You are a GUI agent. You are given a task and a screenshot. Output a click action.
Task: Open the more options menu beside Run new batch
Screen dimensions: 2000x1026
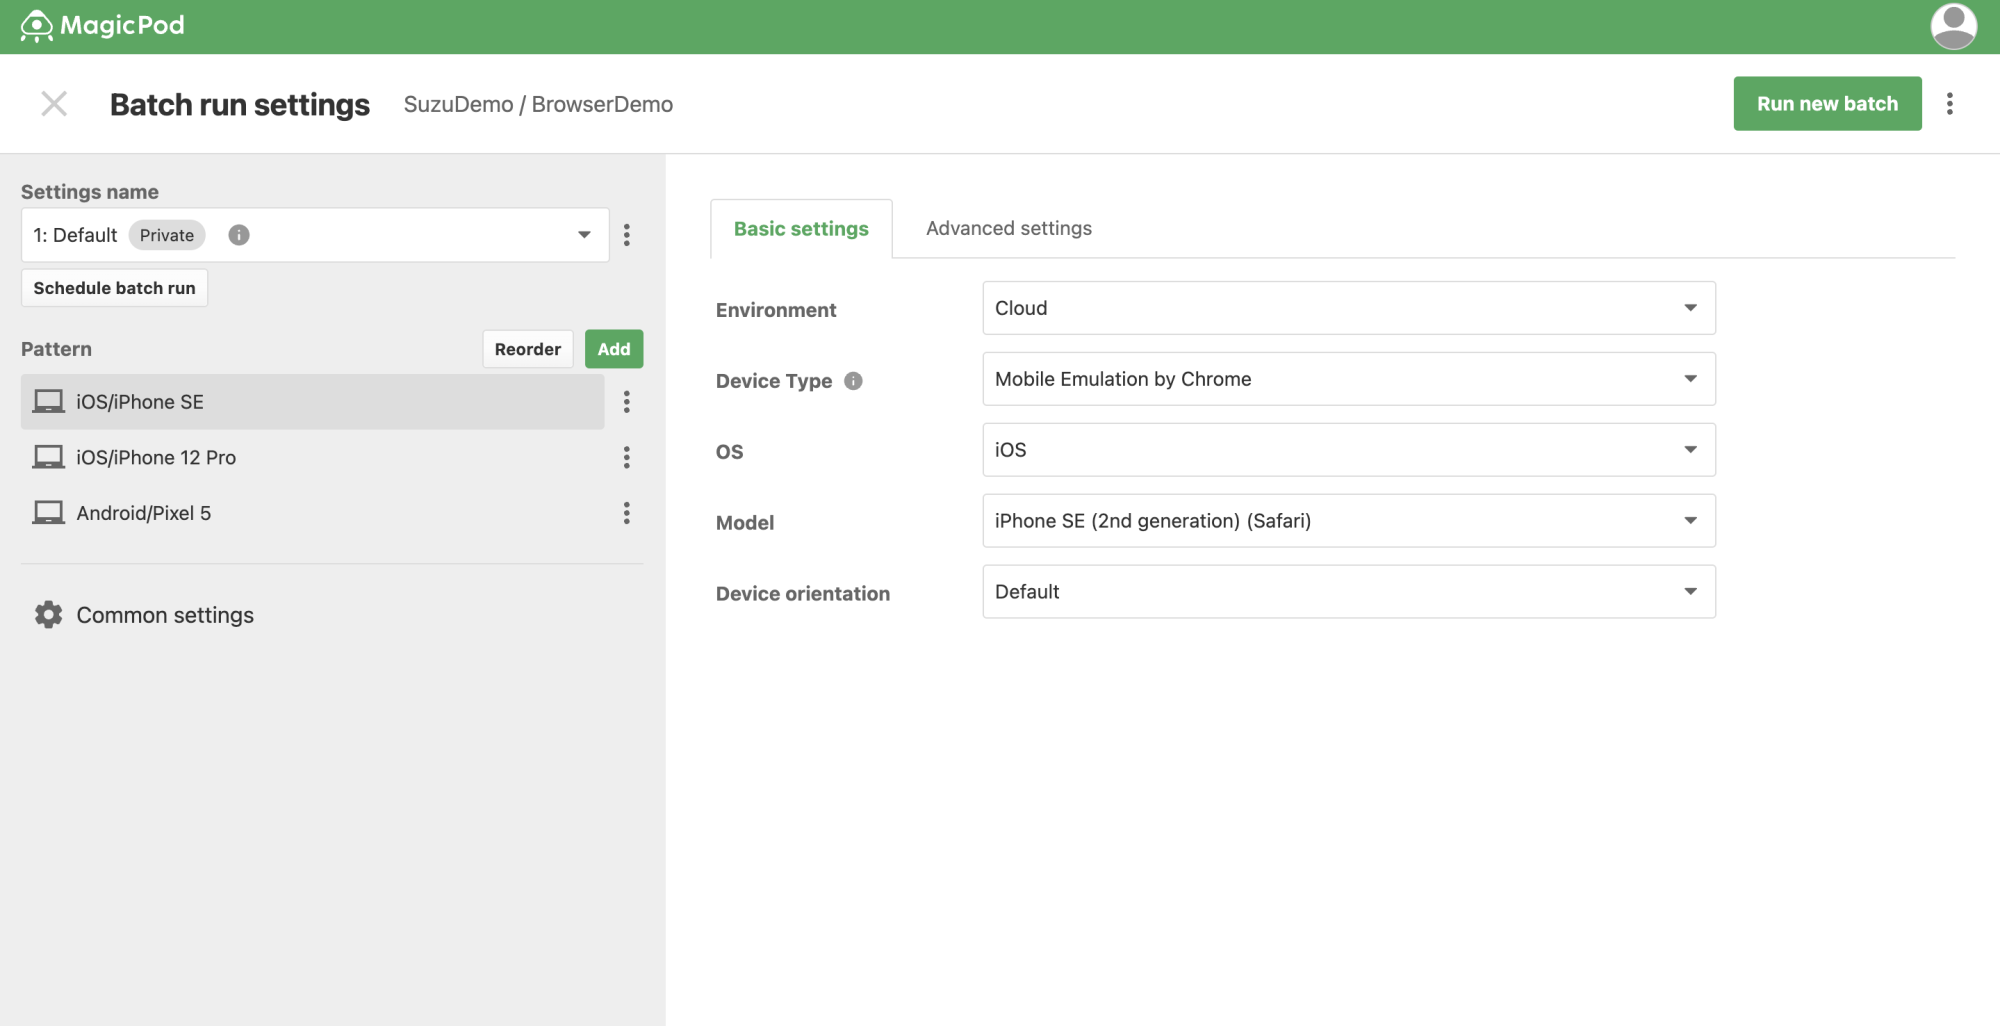[1949, 104]
